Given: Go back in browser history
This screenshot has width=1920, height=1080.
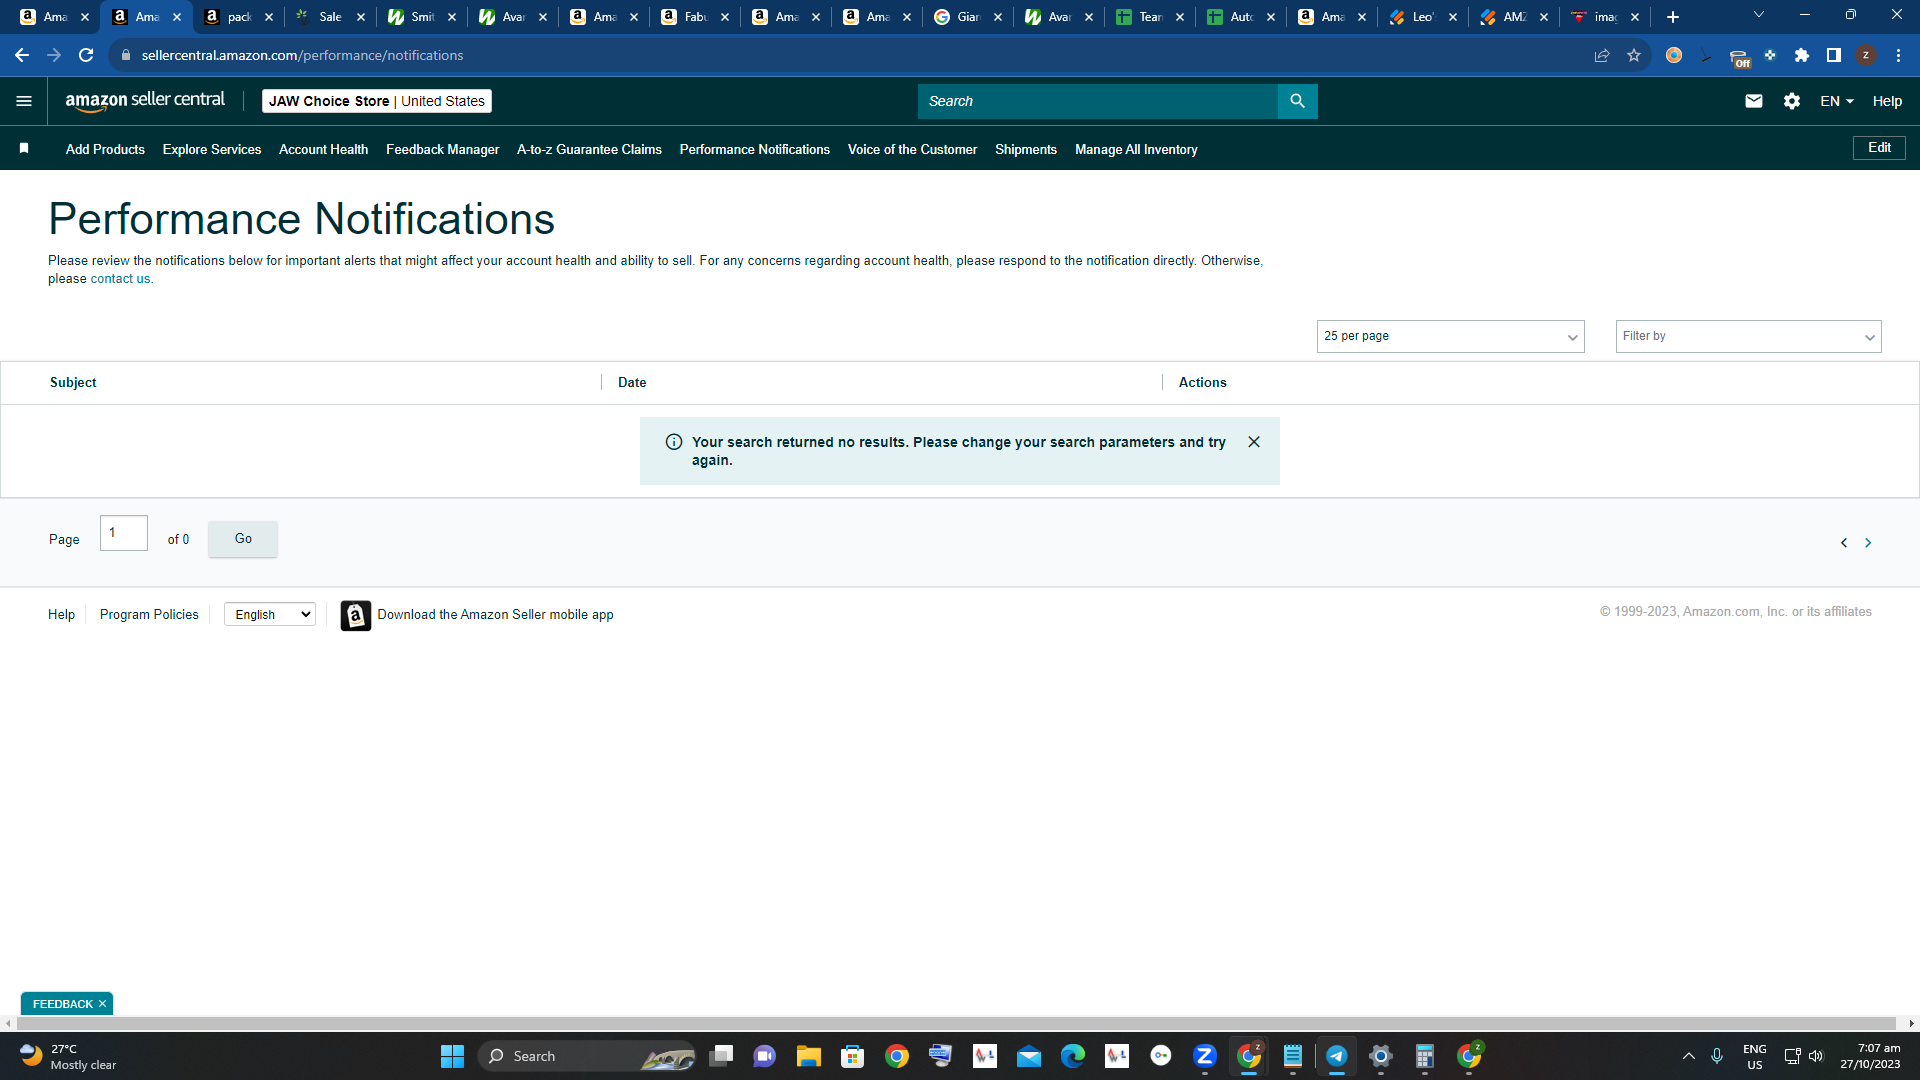Looking at the screenshot, I should tap(22, 55).
